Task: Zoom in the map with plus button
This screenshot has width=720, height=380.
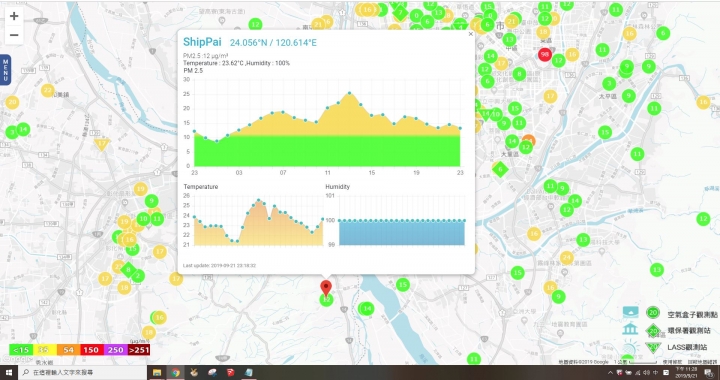Action: 14,16
